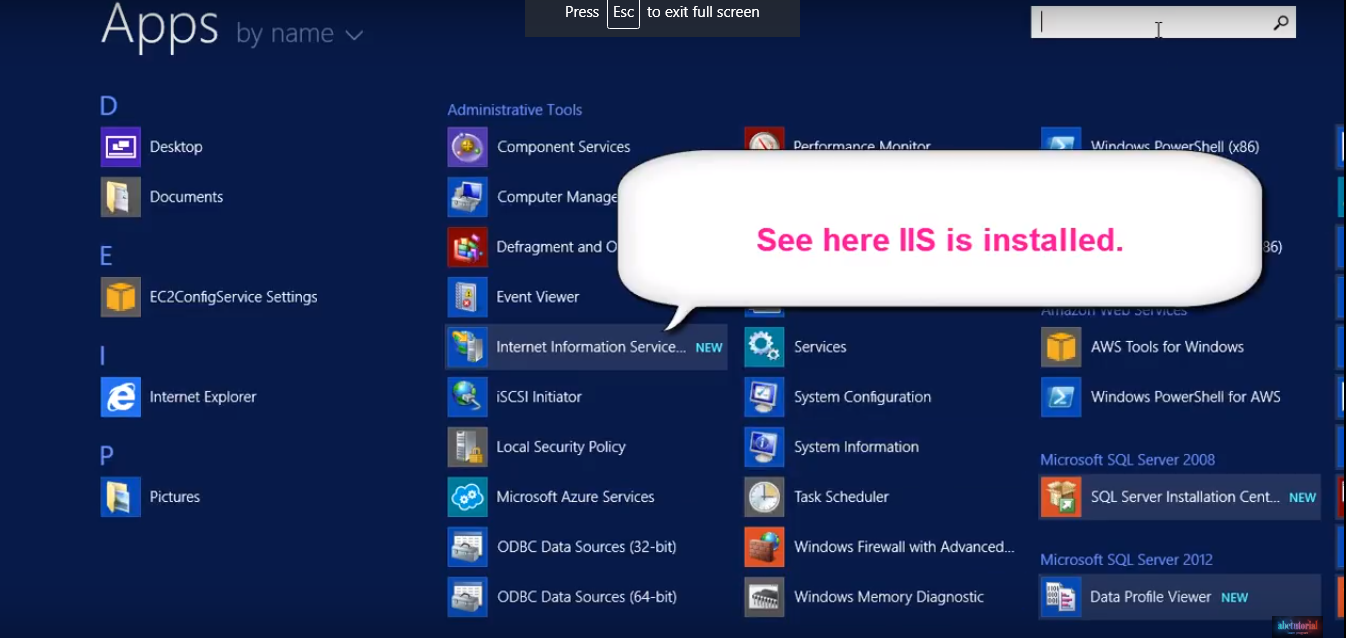The image size is (1346, 638).
Task: Launch Windows Memory Diagnostic icon
Action: click(765, 597)
